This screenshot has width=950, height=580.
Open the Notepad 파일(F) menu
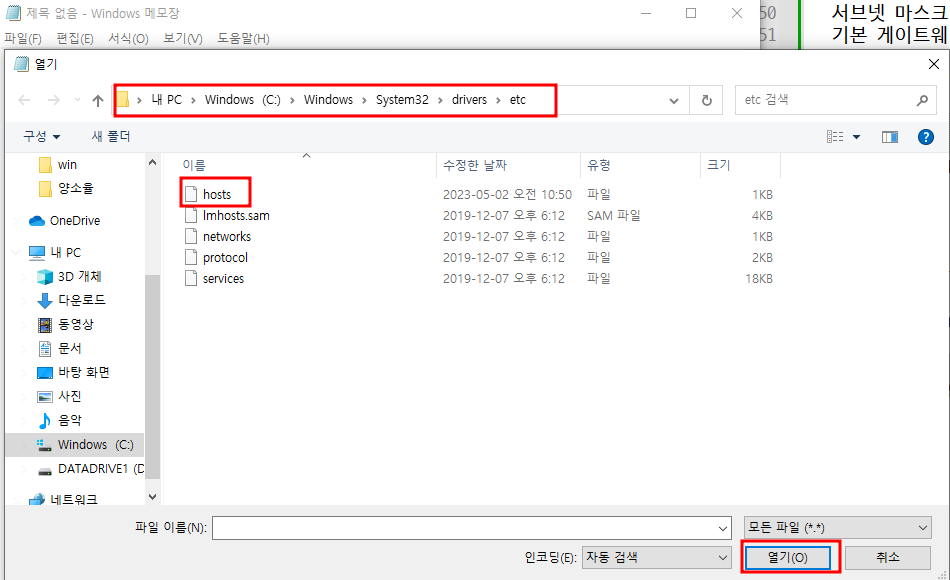pyautogui.click(x=23, y=39)
